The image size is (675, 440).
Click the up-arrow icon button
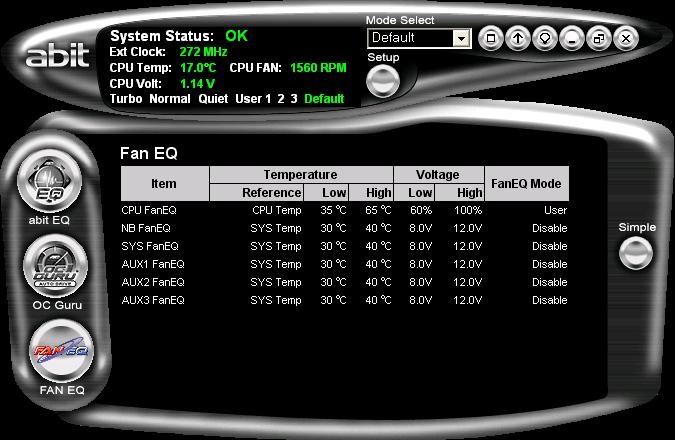518,38
